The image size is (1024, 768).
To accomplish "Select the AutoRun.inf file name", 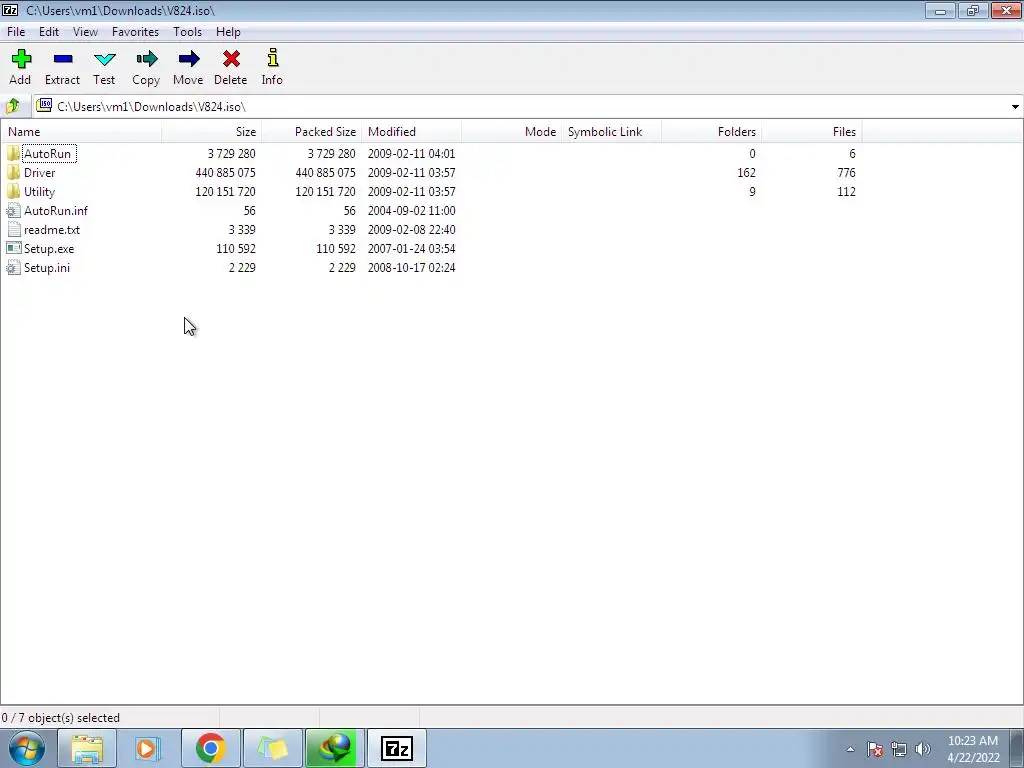I will pyautogui.click(x=56, y=210).
